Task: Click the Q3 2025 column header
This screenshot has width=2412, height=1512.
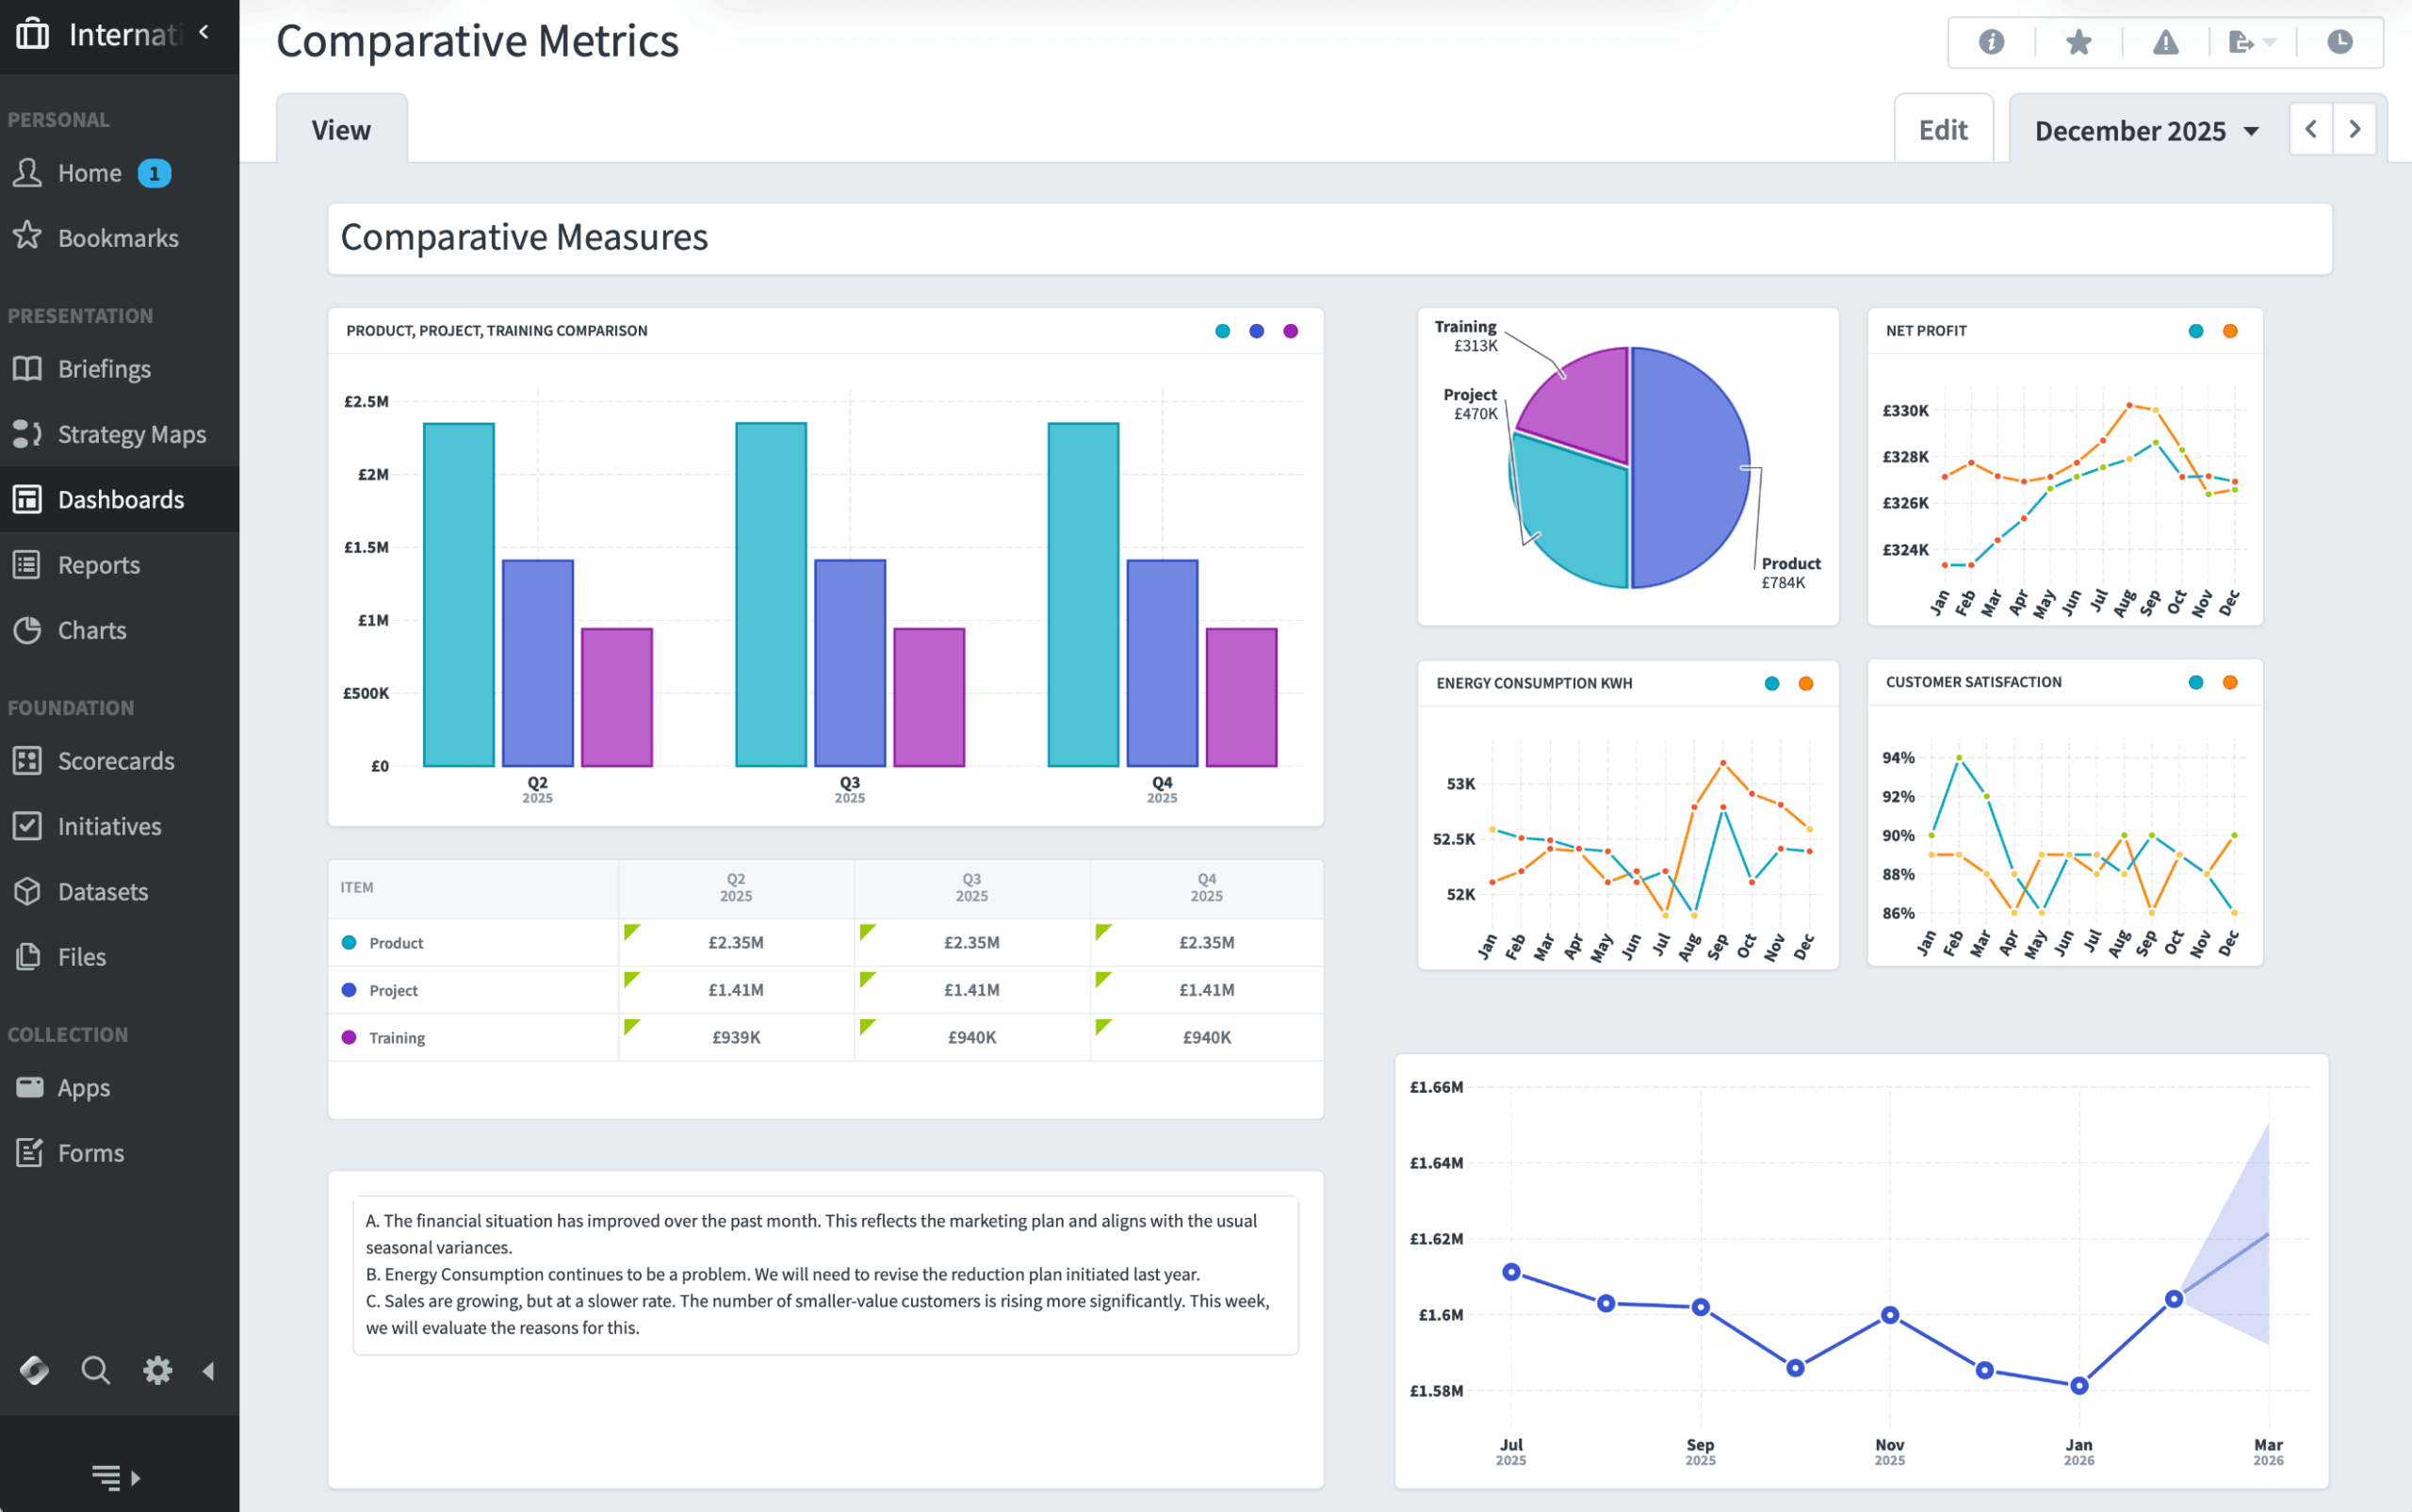Action: pyautogui.click(x=971, y=887)
